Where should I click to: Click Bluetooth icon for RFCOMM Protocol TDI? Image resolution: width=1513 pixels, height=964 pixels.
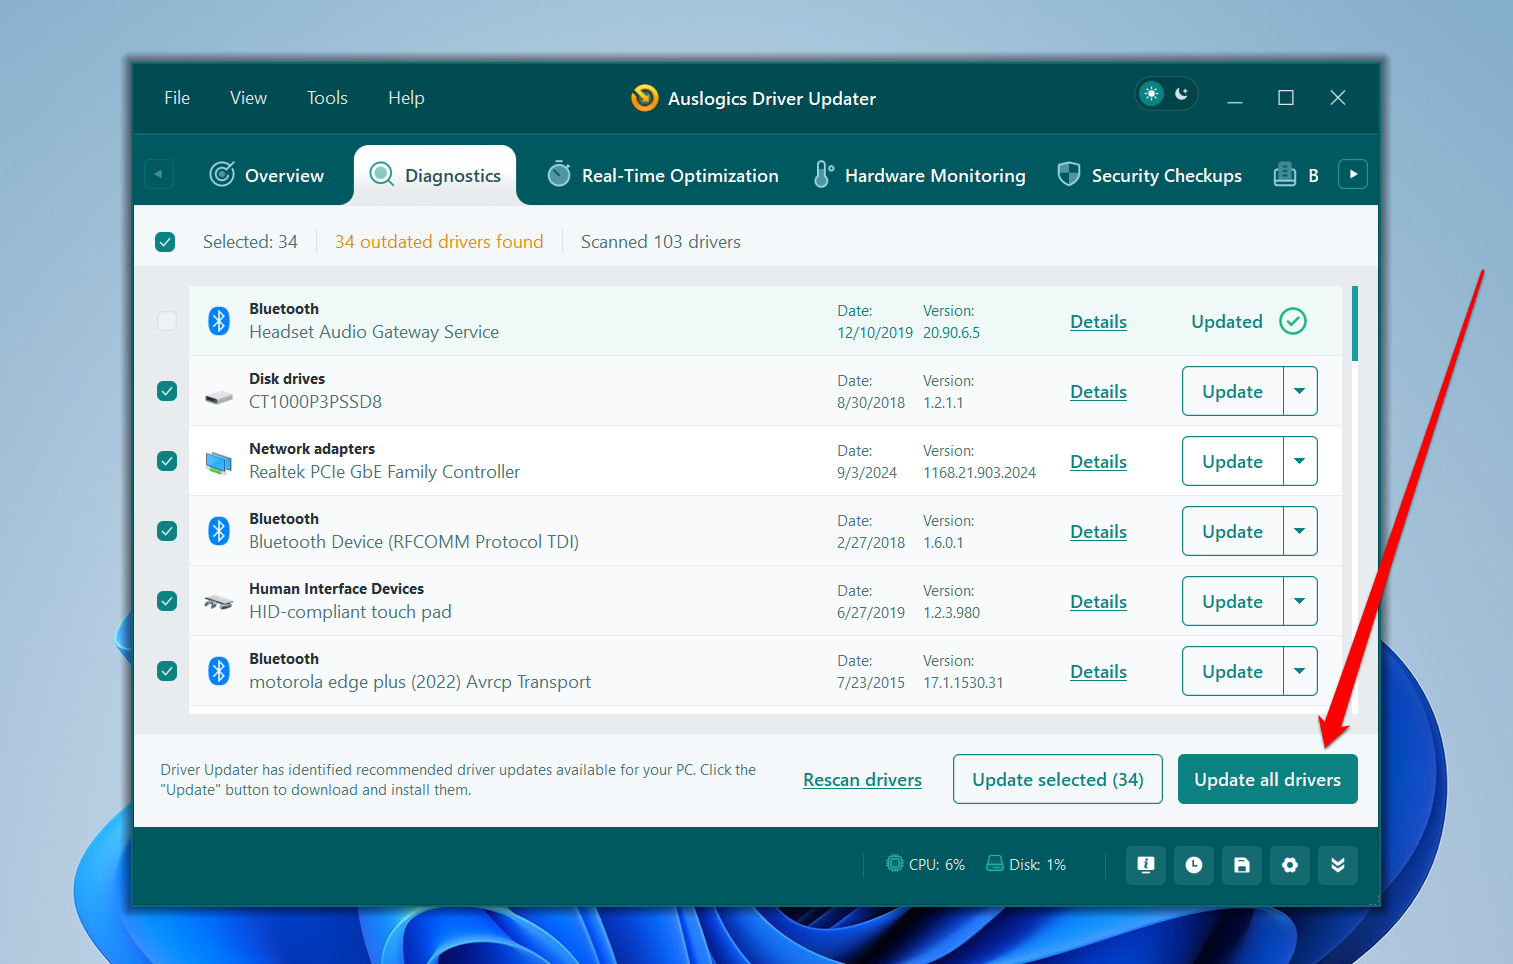pyautogui.click(x=219, y=531)
